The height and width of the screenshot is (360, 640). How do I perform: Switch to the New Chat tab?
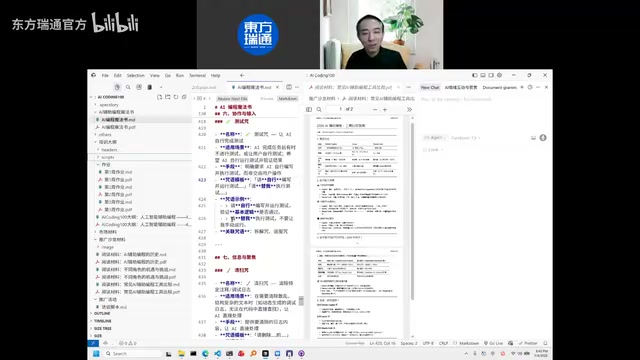(430, 87)
